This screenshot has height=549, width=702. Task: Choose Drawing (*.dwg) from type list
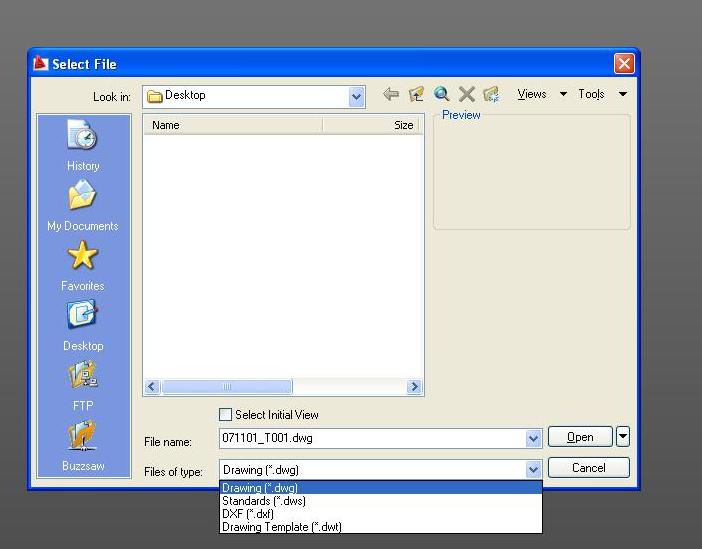pos(381,488)
